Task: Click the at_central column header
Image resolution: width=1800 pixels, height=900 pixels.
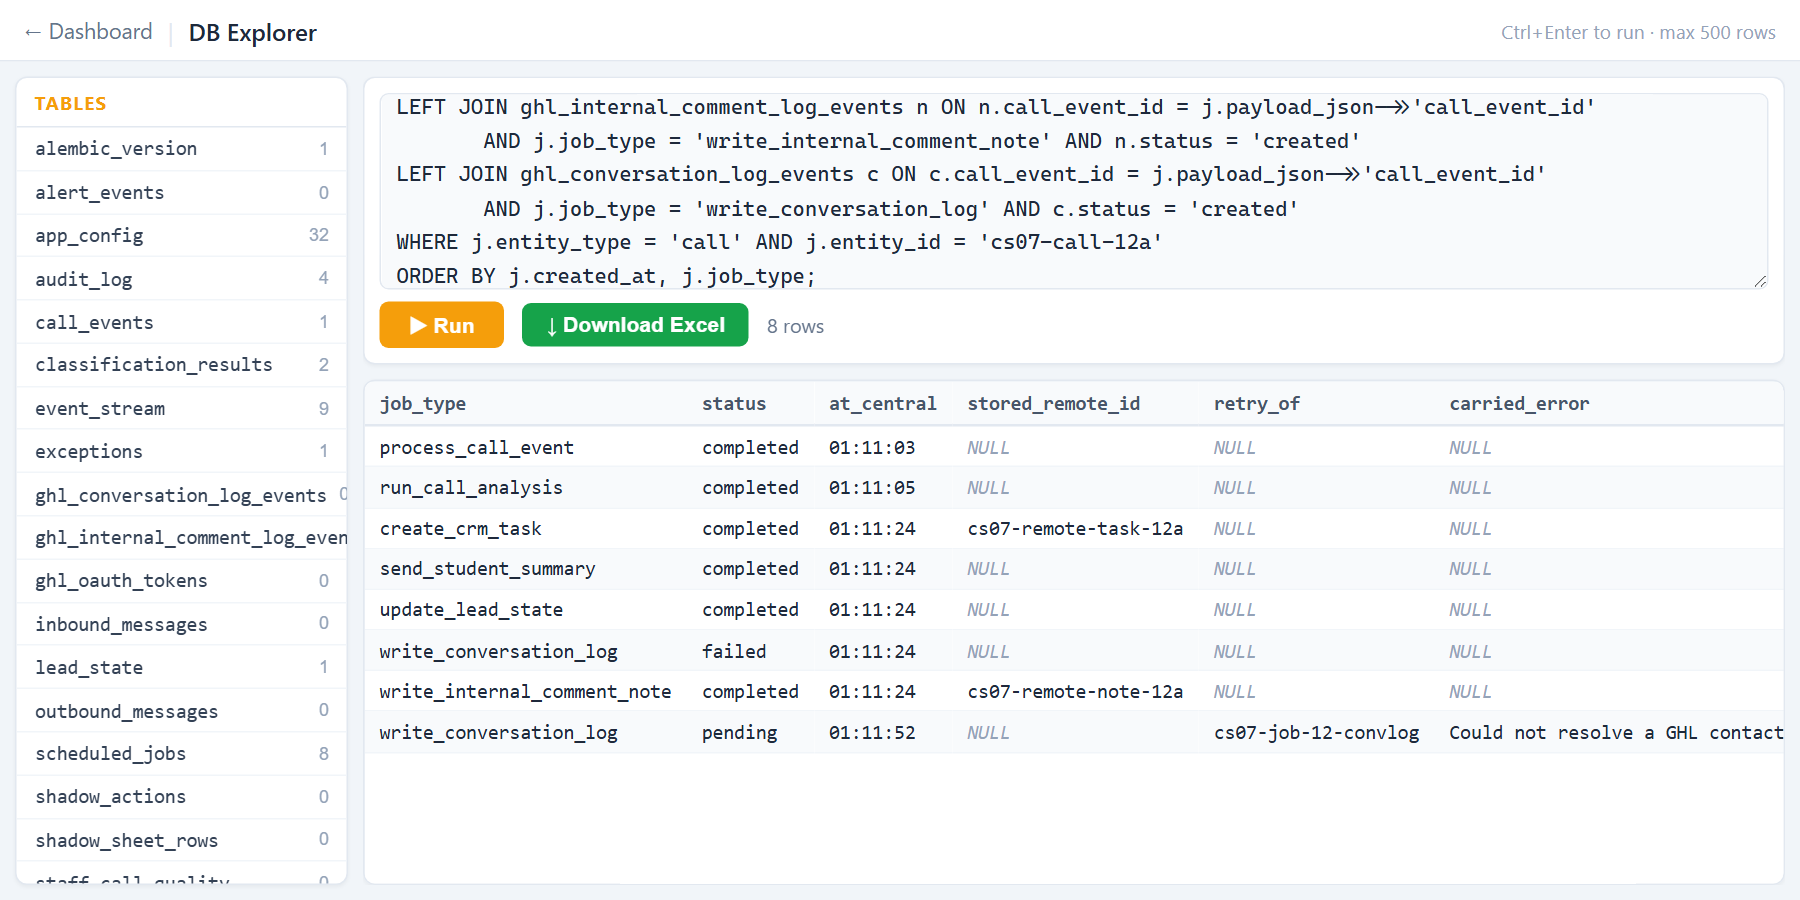Action: (x=882, y=404)
